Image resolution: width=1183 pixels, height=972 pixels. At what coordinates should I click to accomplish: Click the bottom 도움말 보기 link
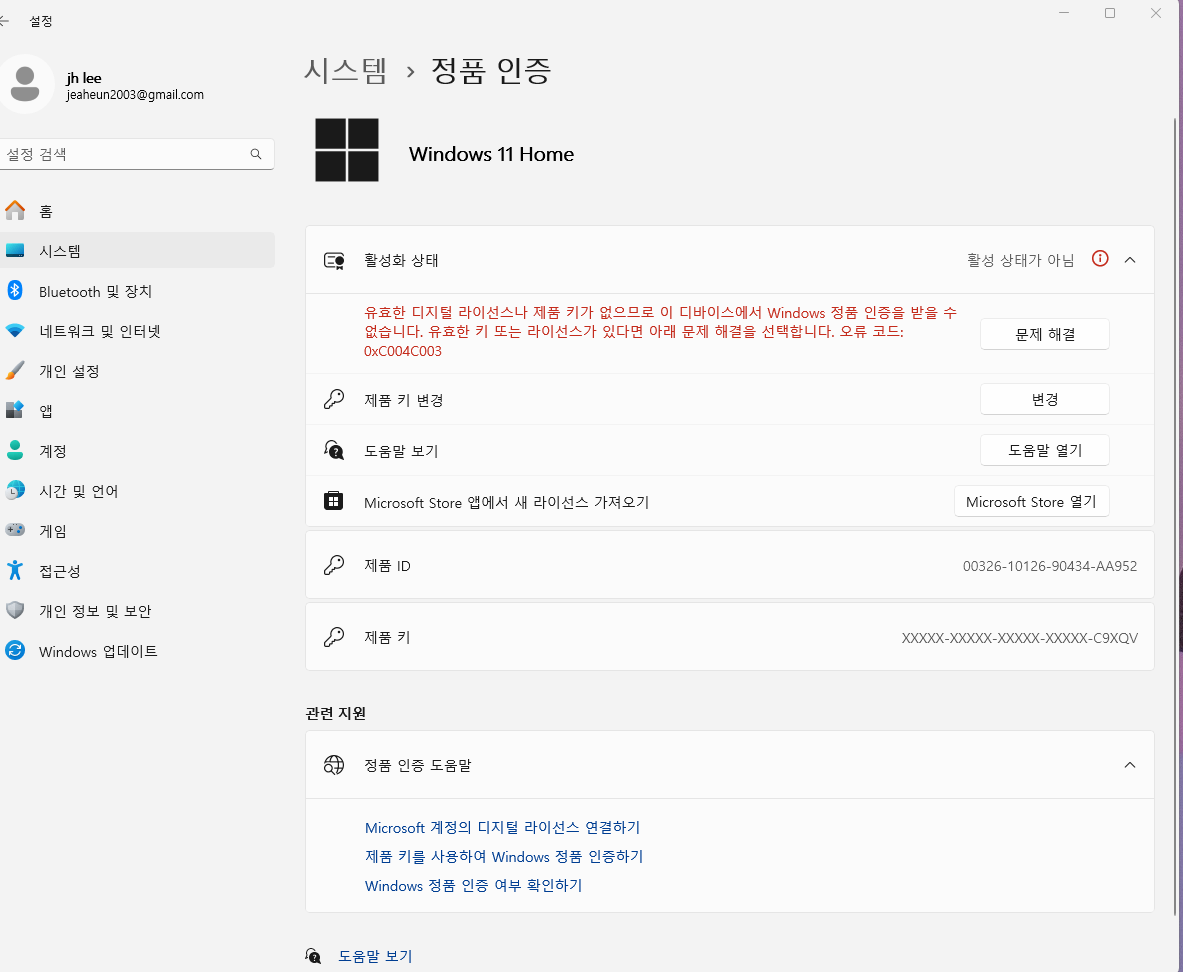click(x=375, y=956)
